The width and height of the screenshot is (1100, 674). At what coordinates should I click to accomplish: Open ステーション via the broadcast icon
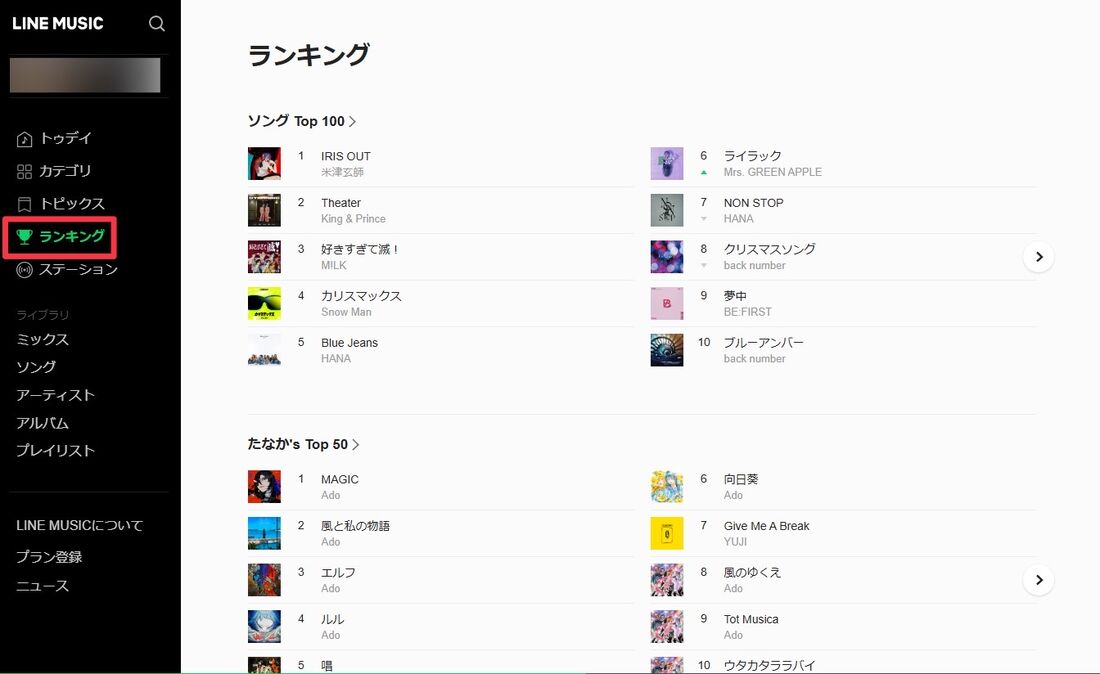pyautogui.click(x=22, y=269)
